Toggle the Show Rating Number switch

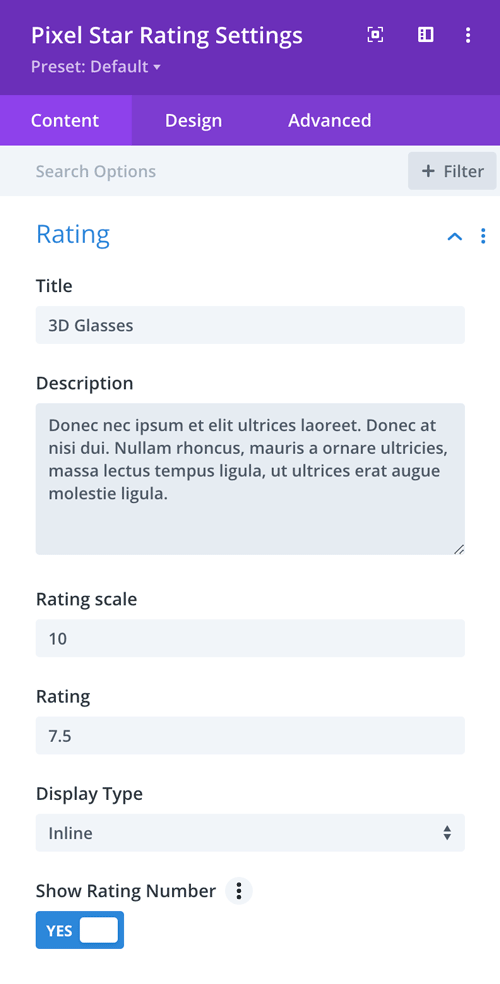point(80,930)
